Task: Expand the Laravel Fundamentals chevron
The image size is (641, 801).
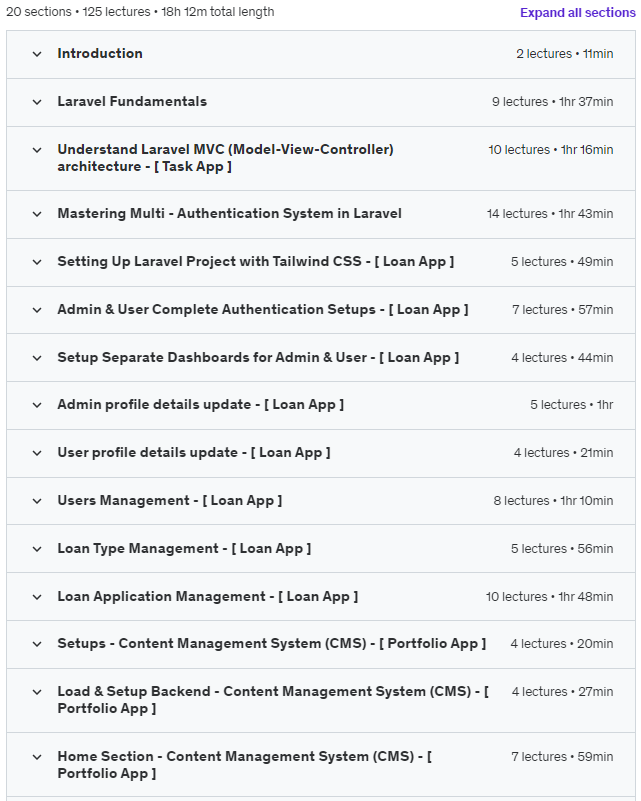Action: point(37,102)
